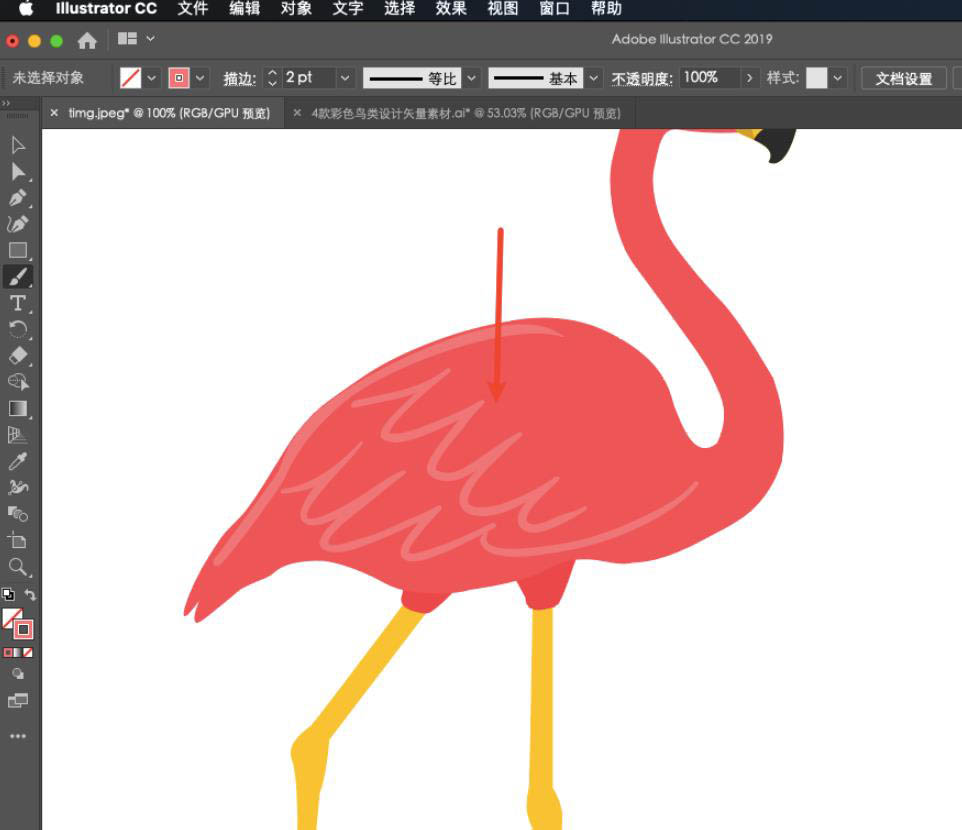Toggle the stroke color indicator active
The width and height of the screenshot is (962, 830).
pyautogui.click(x=23, y=628)
